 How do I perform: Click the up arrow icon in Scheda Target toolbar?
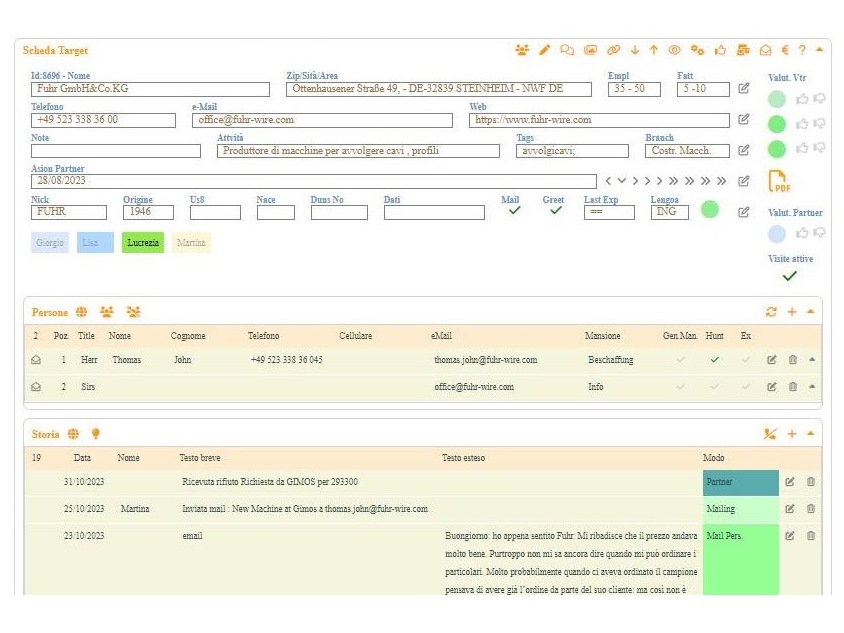pos(653,50)
